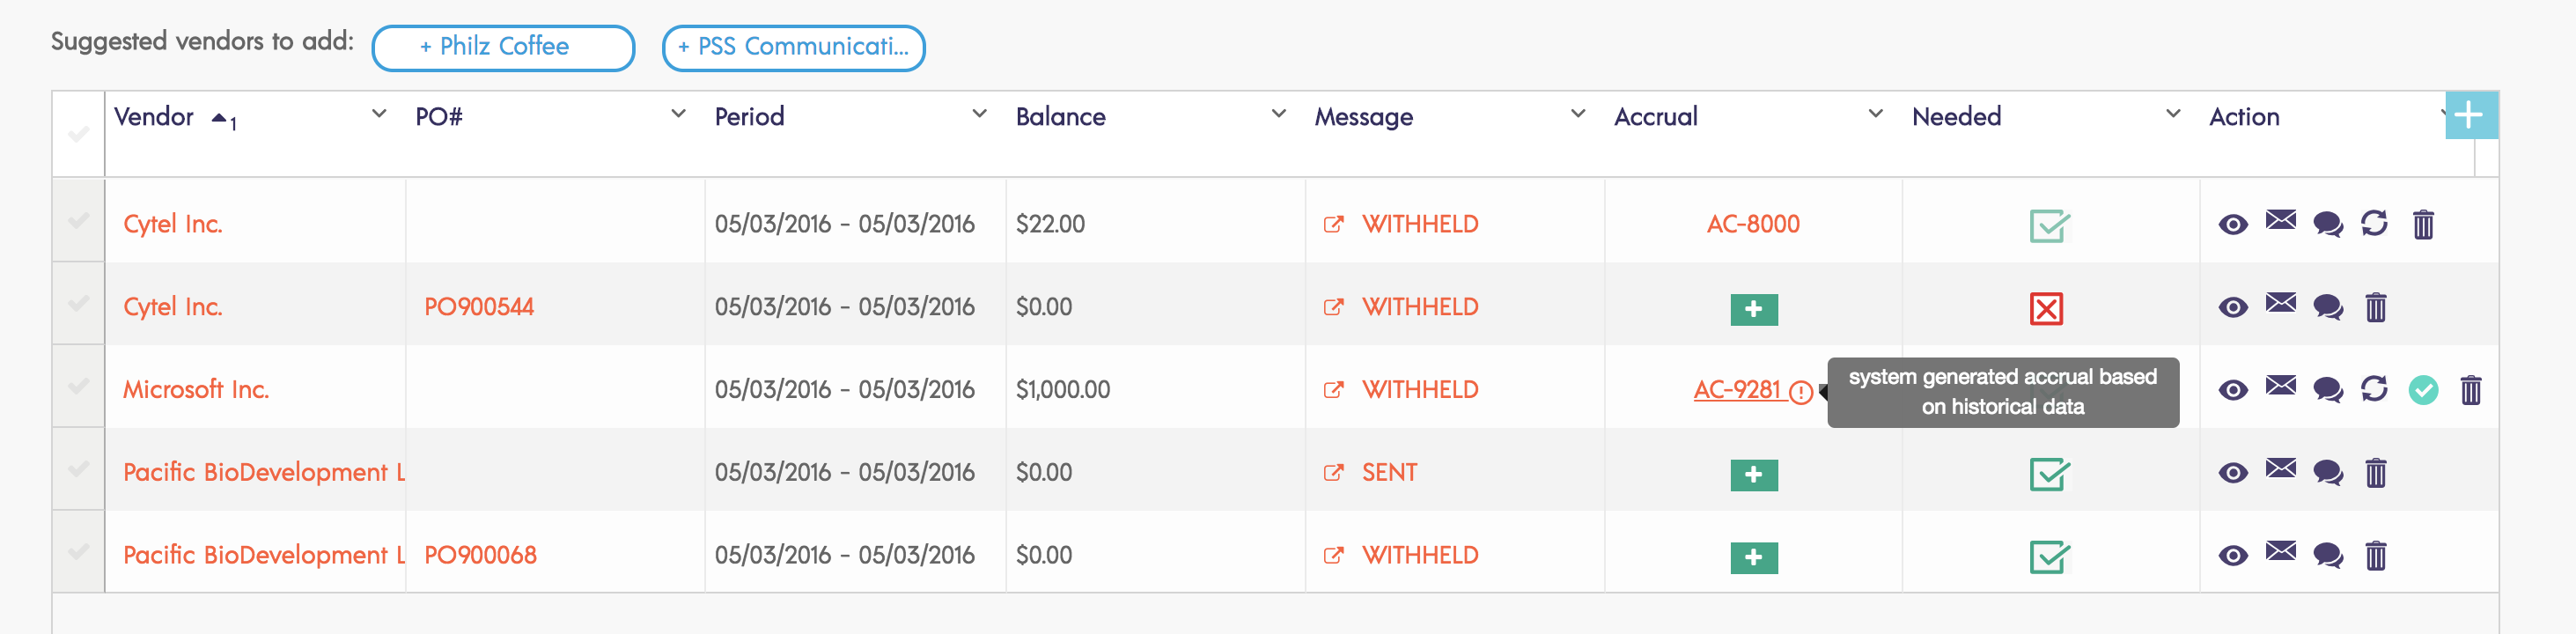The width and height of the screenshot is (2576, 634).
Task: Click green approve checkmark in Microsoft row
Action: pyautogui.click(x=2422, y=389)
